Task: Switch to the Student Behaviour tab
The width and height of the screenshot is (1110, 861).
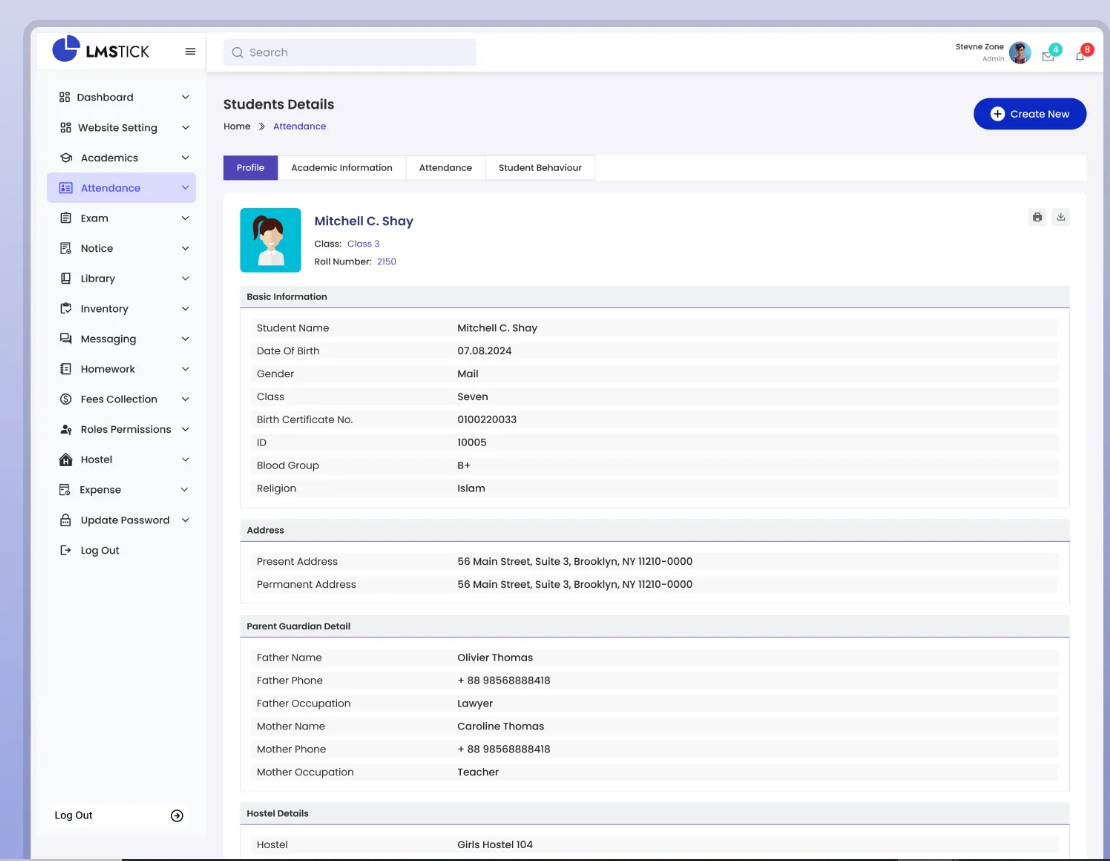Action: (540, 168)
